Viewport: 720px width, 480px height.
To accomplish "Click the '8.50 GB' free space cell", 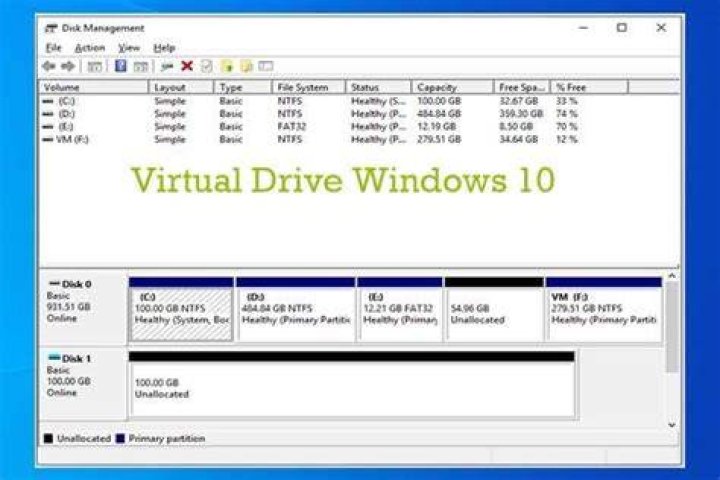I will point(516,127).
